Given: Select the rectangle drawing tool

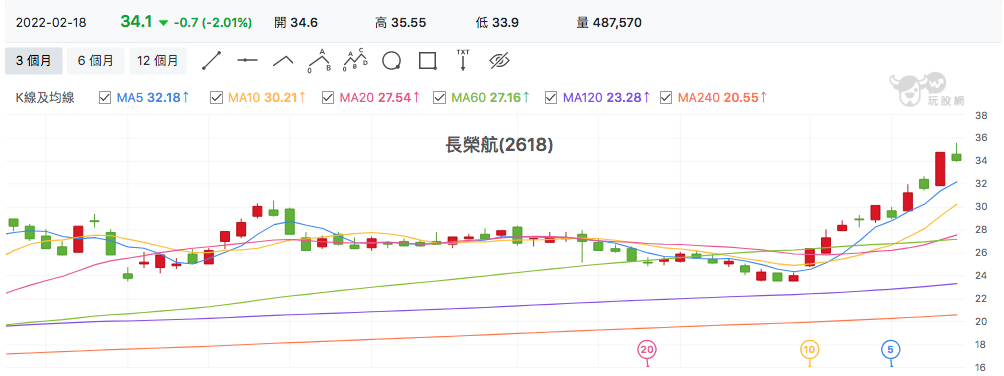Looking at the screenshot, I should click(x=427, y=61).
